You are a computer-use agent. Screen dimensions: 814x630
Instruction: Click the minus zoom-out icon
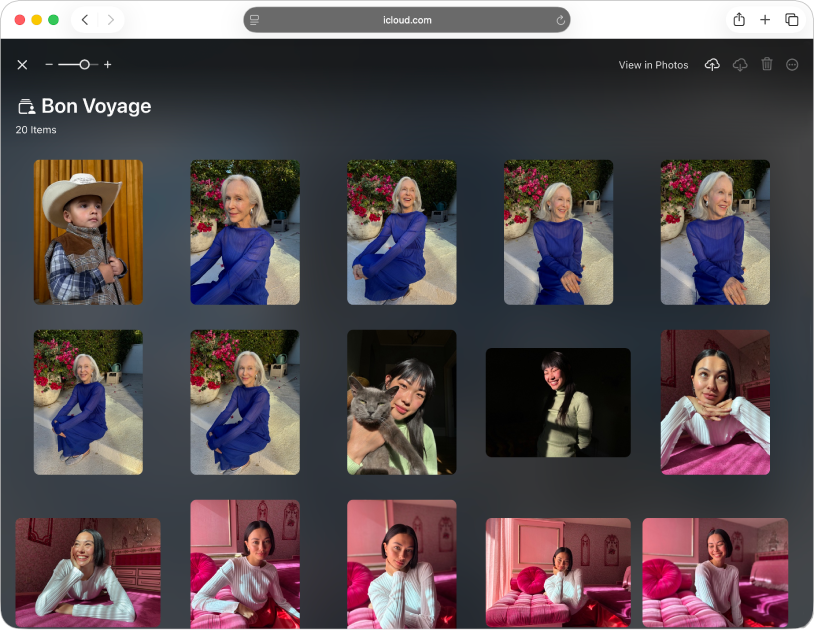pos(49,65)
